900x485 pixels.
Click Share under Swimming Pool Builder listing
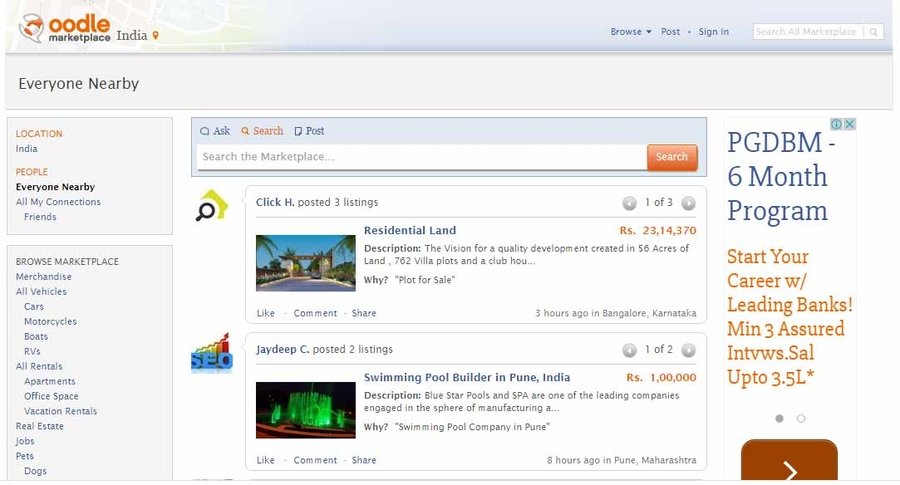(x=364, y=460)
